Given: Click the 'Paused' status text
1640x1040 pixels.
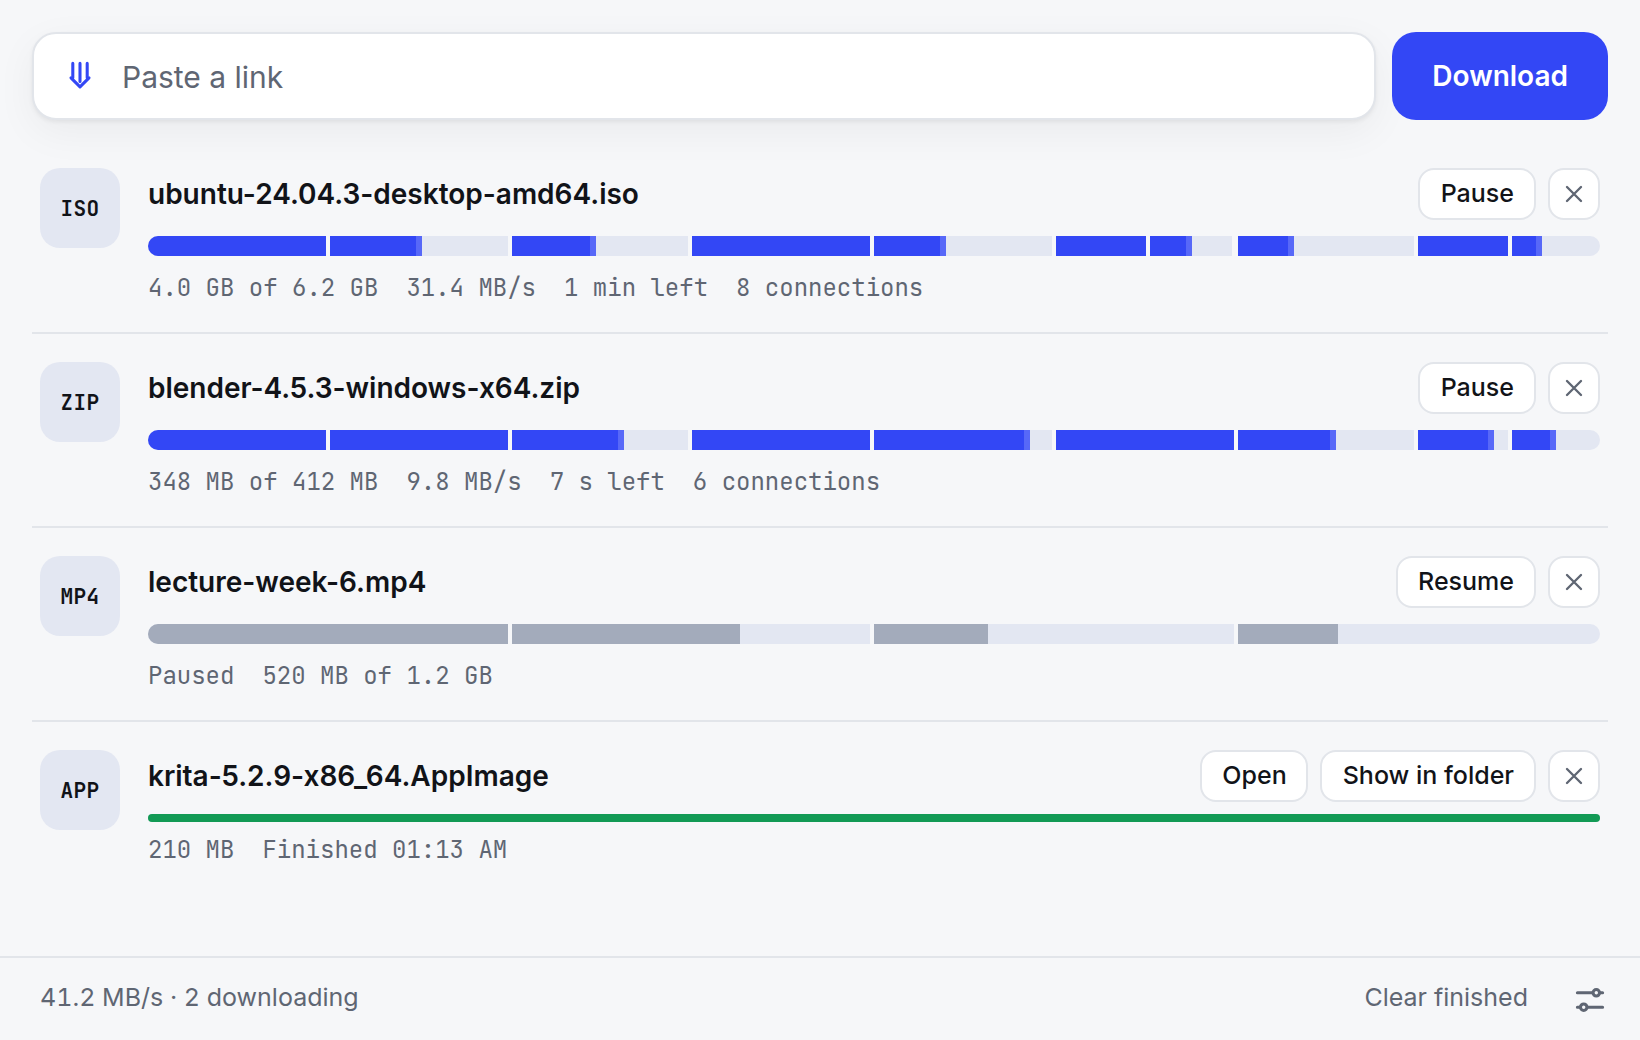Looking at the screenshot, I should point(191,676).
